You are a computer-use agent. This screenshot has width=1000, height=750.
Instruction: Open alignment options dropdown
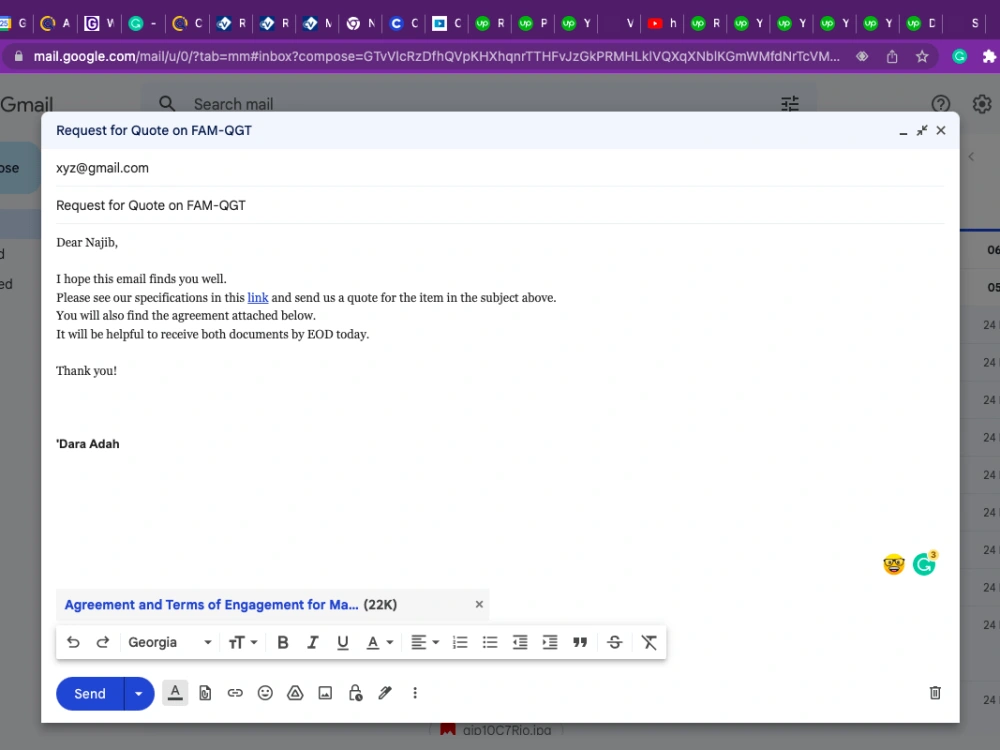[425, 642]
